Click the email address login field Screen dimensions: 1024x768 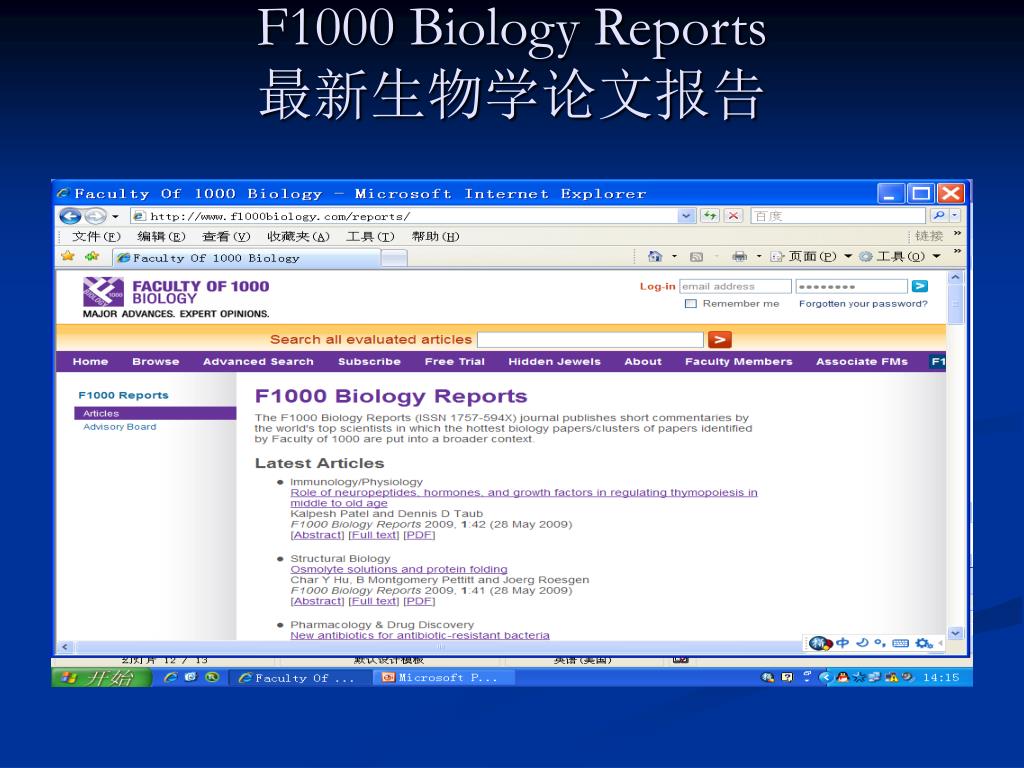click(735, 286)
